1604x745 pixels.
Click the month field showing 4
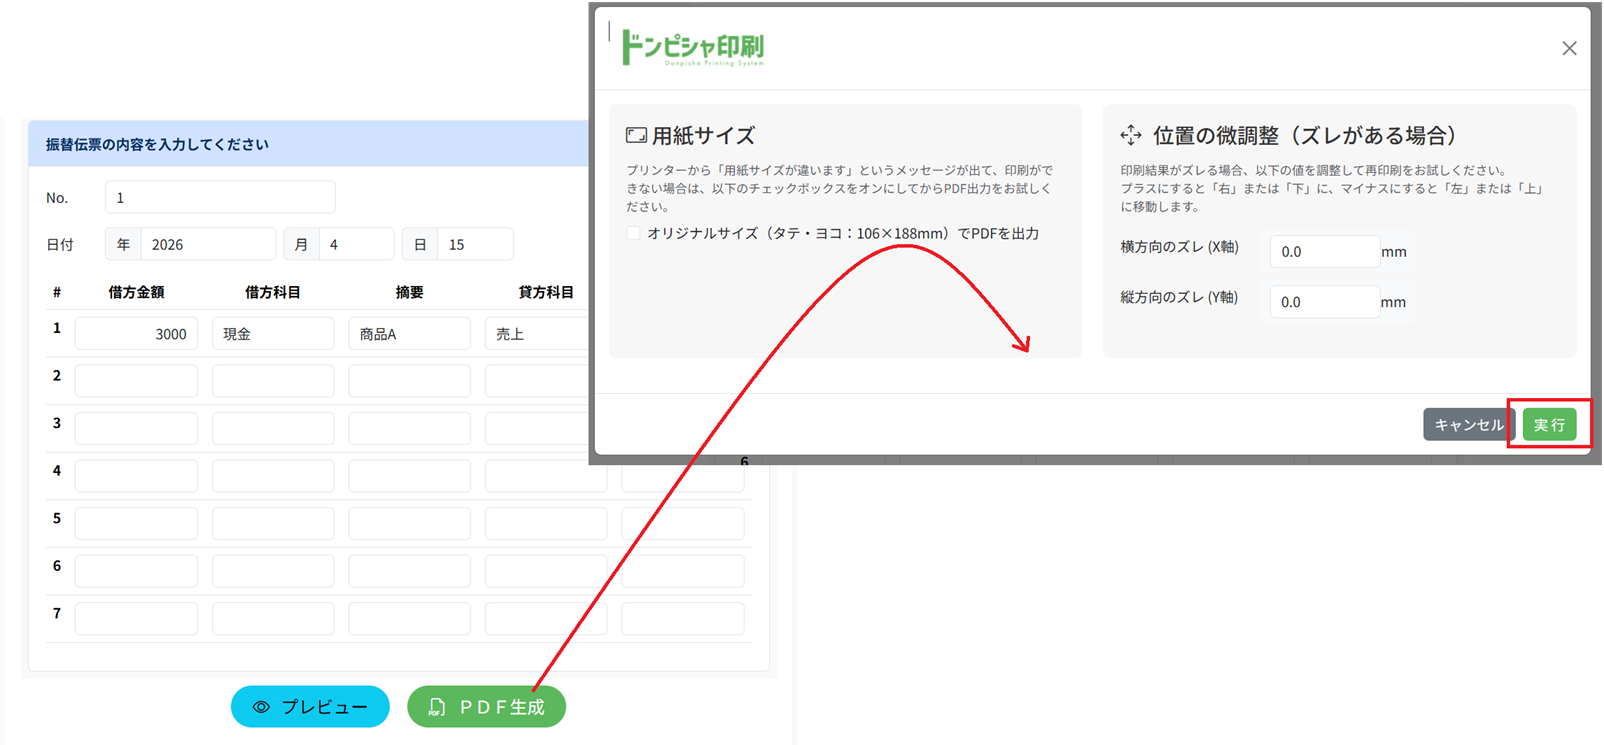coord(356,245)
